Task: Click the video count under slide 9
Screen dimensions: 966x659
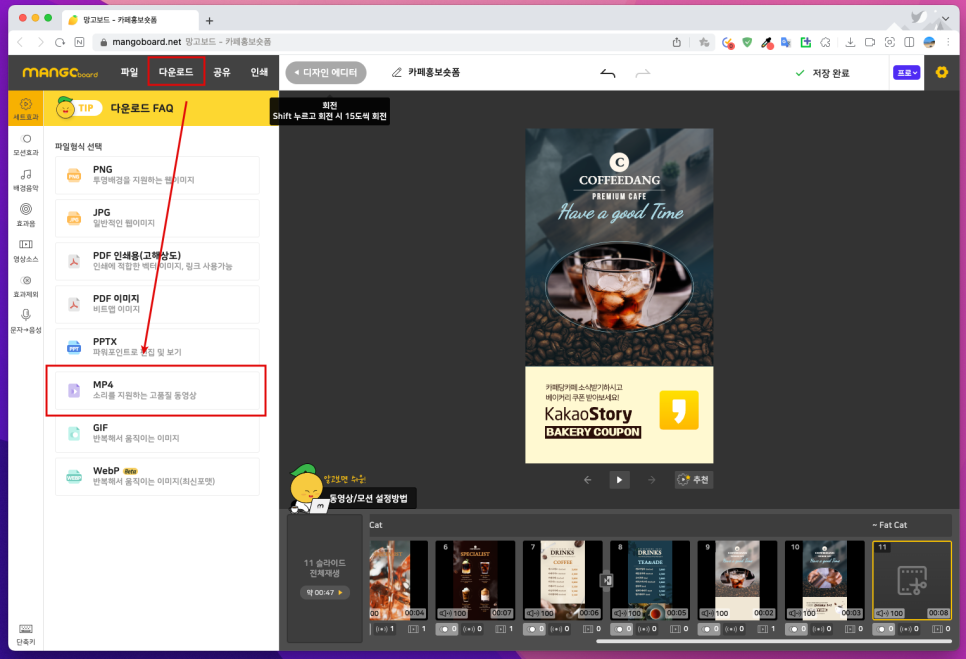Action: click(x=767, y=629)
